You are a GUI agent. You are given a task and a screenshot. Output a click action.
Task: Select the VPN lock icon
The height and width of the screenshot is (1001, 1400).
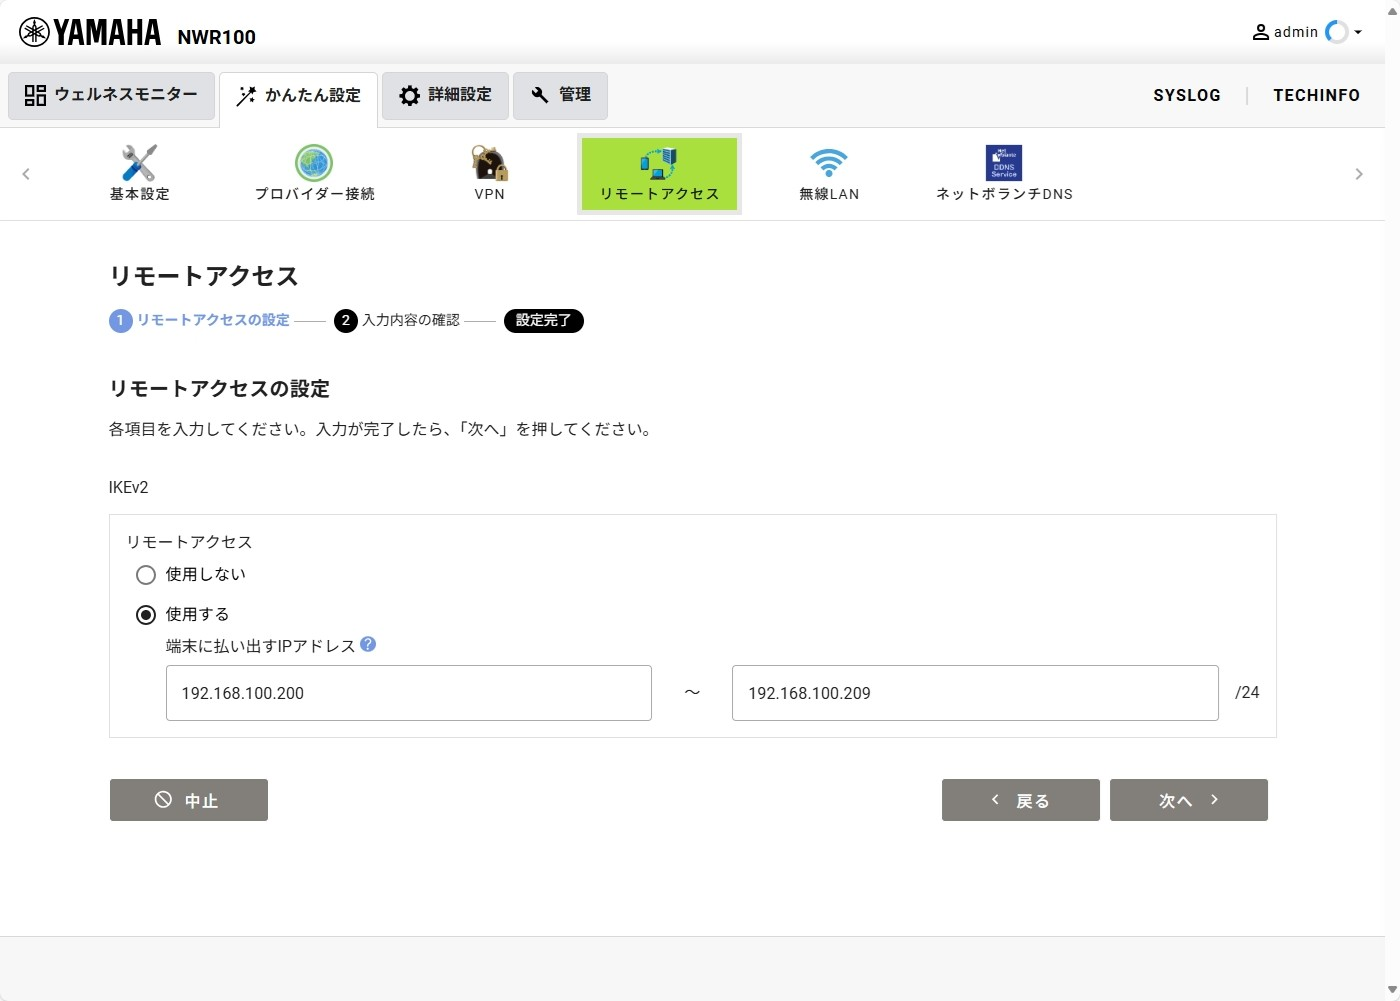[x=489, y=163]
